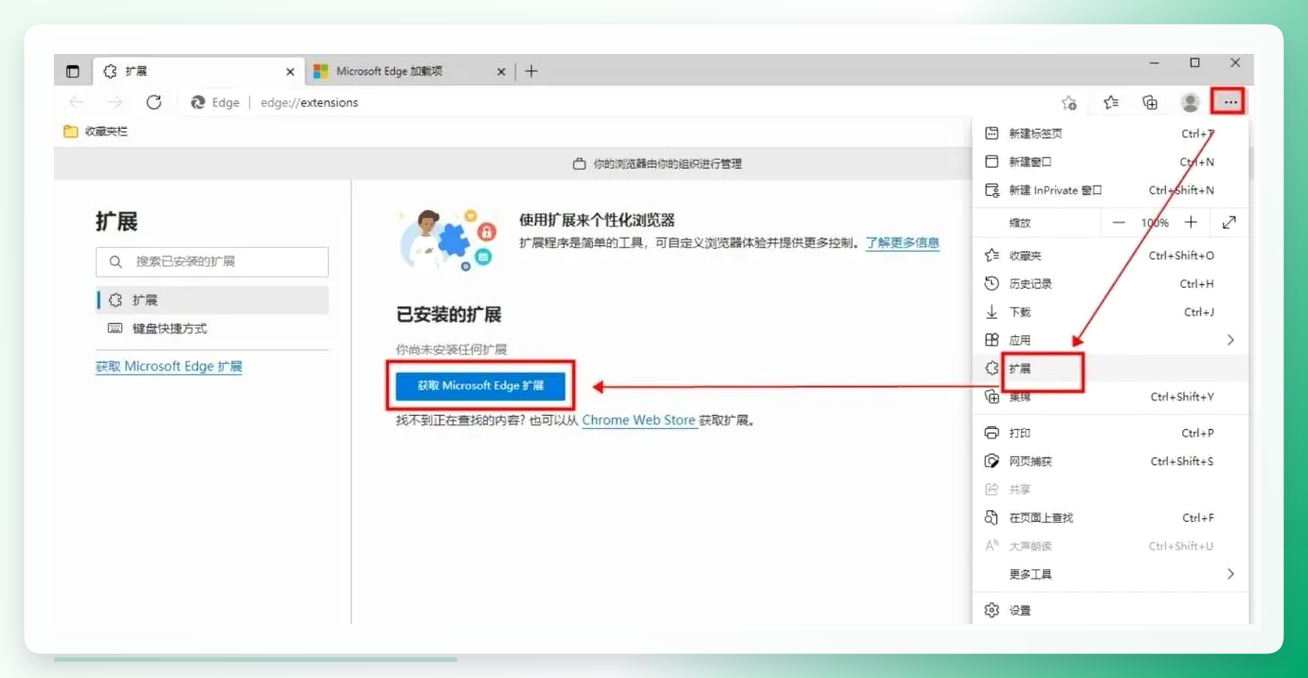The image size is (1308, 678).
Task: Click the profile avatar icon
Action: point(1190,102)
